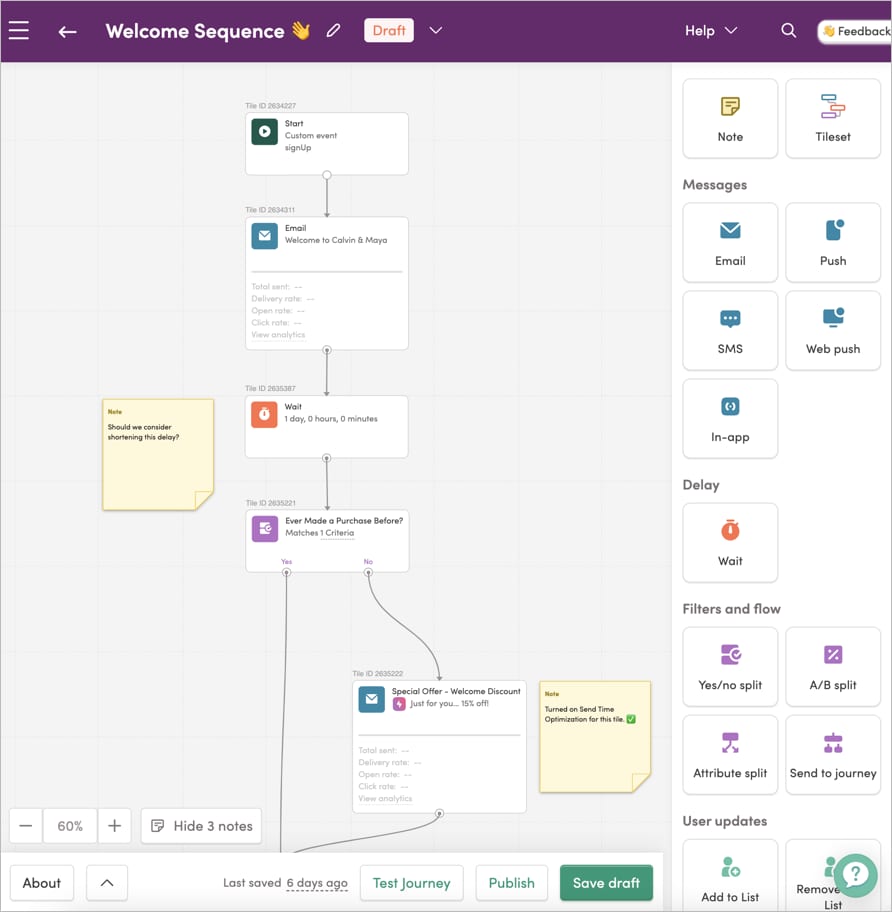Click the No branch connector node
Viewport: 892px width, 912px height.
pos(368,573)
